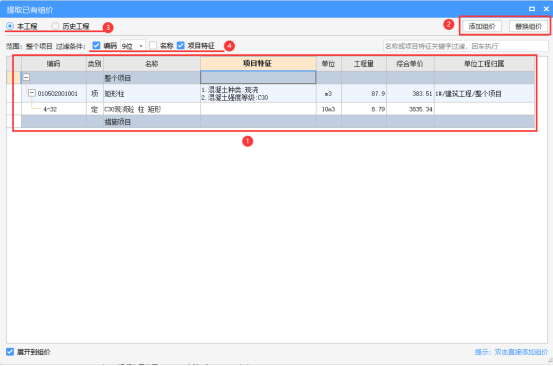Click the 综合单价 column header

410,64
